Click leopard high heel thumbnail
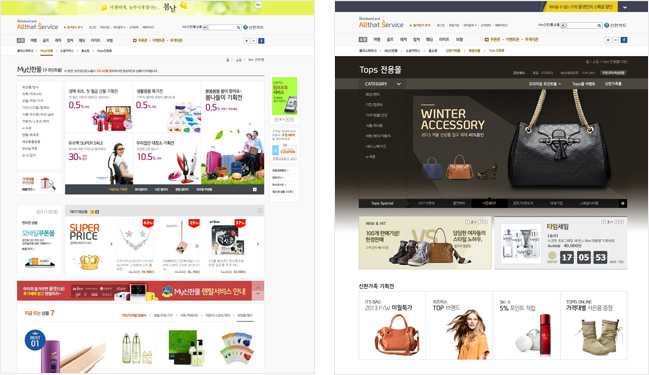 [x=487, y=172]
